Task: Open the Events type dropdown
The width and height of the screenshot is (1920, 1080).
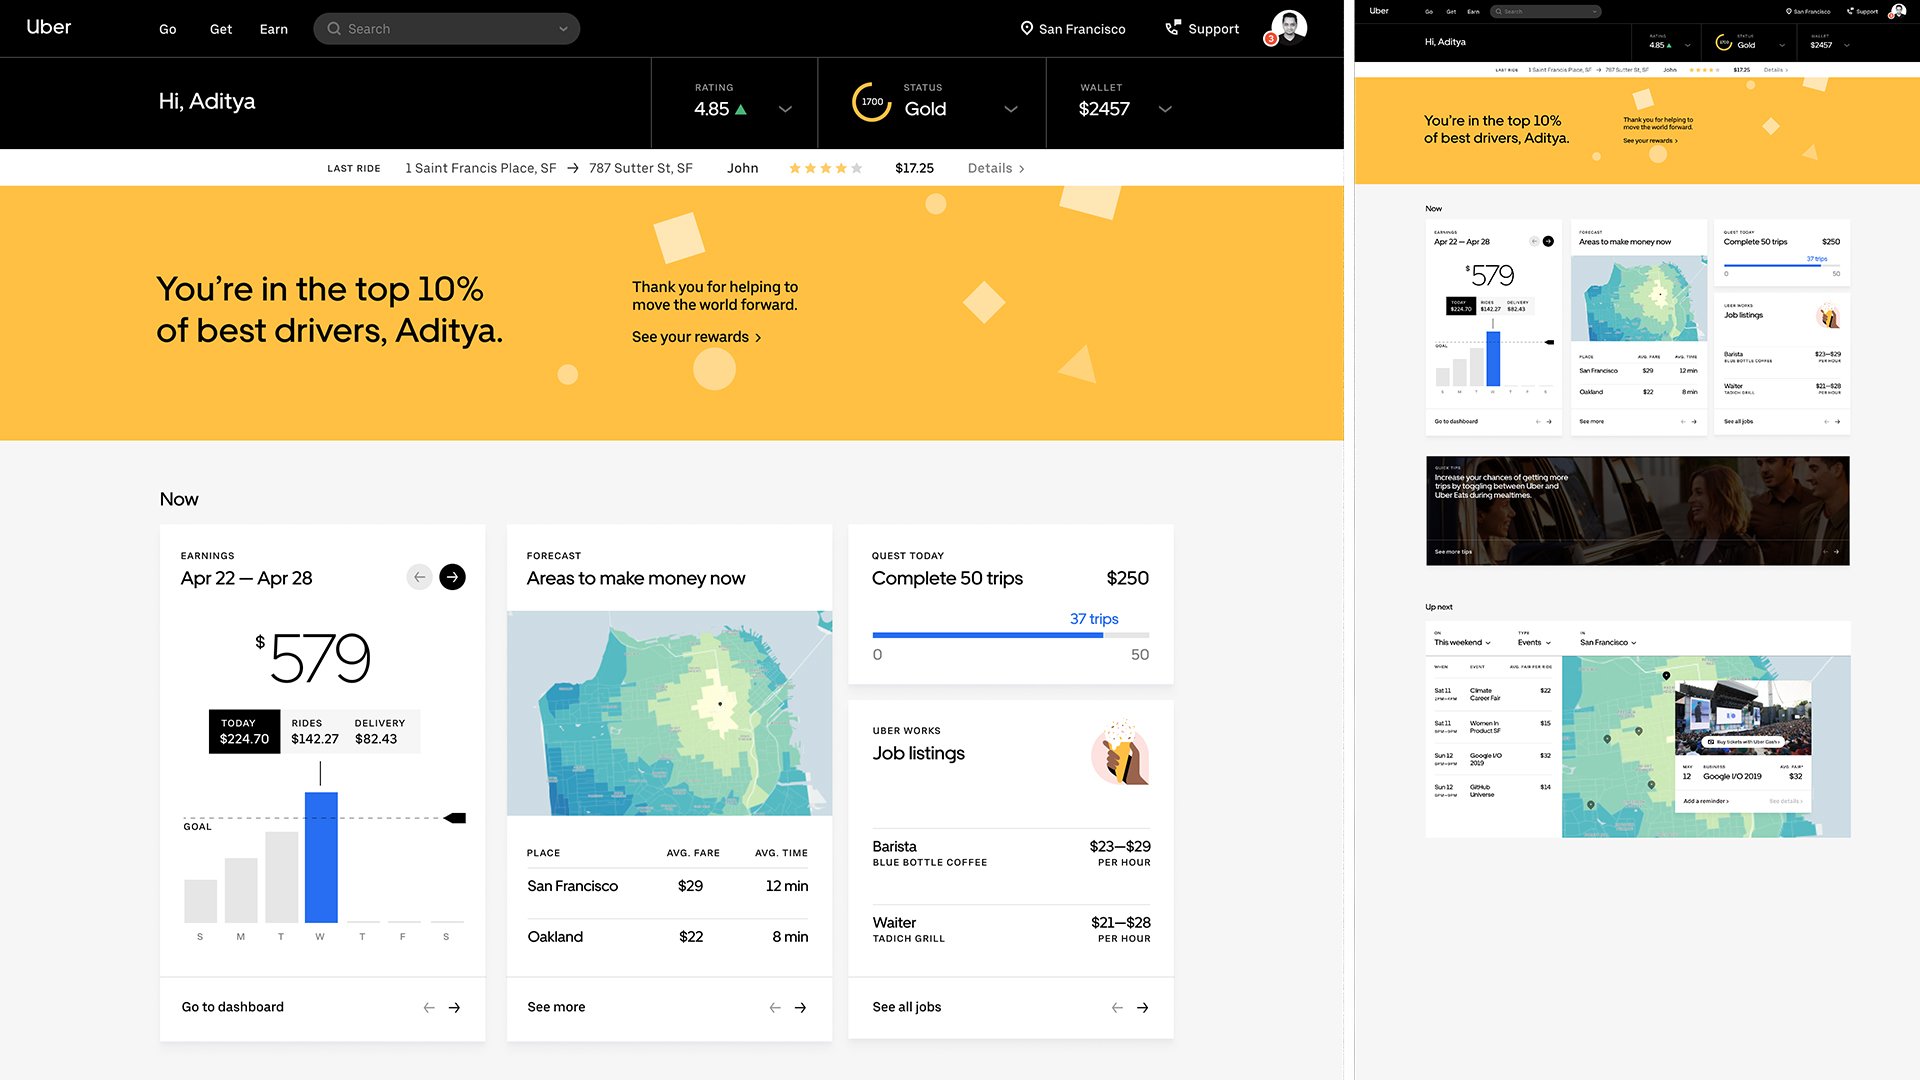Action: (x=1534, y=642)
